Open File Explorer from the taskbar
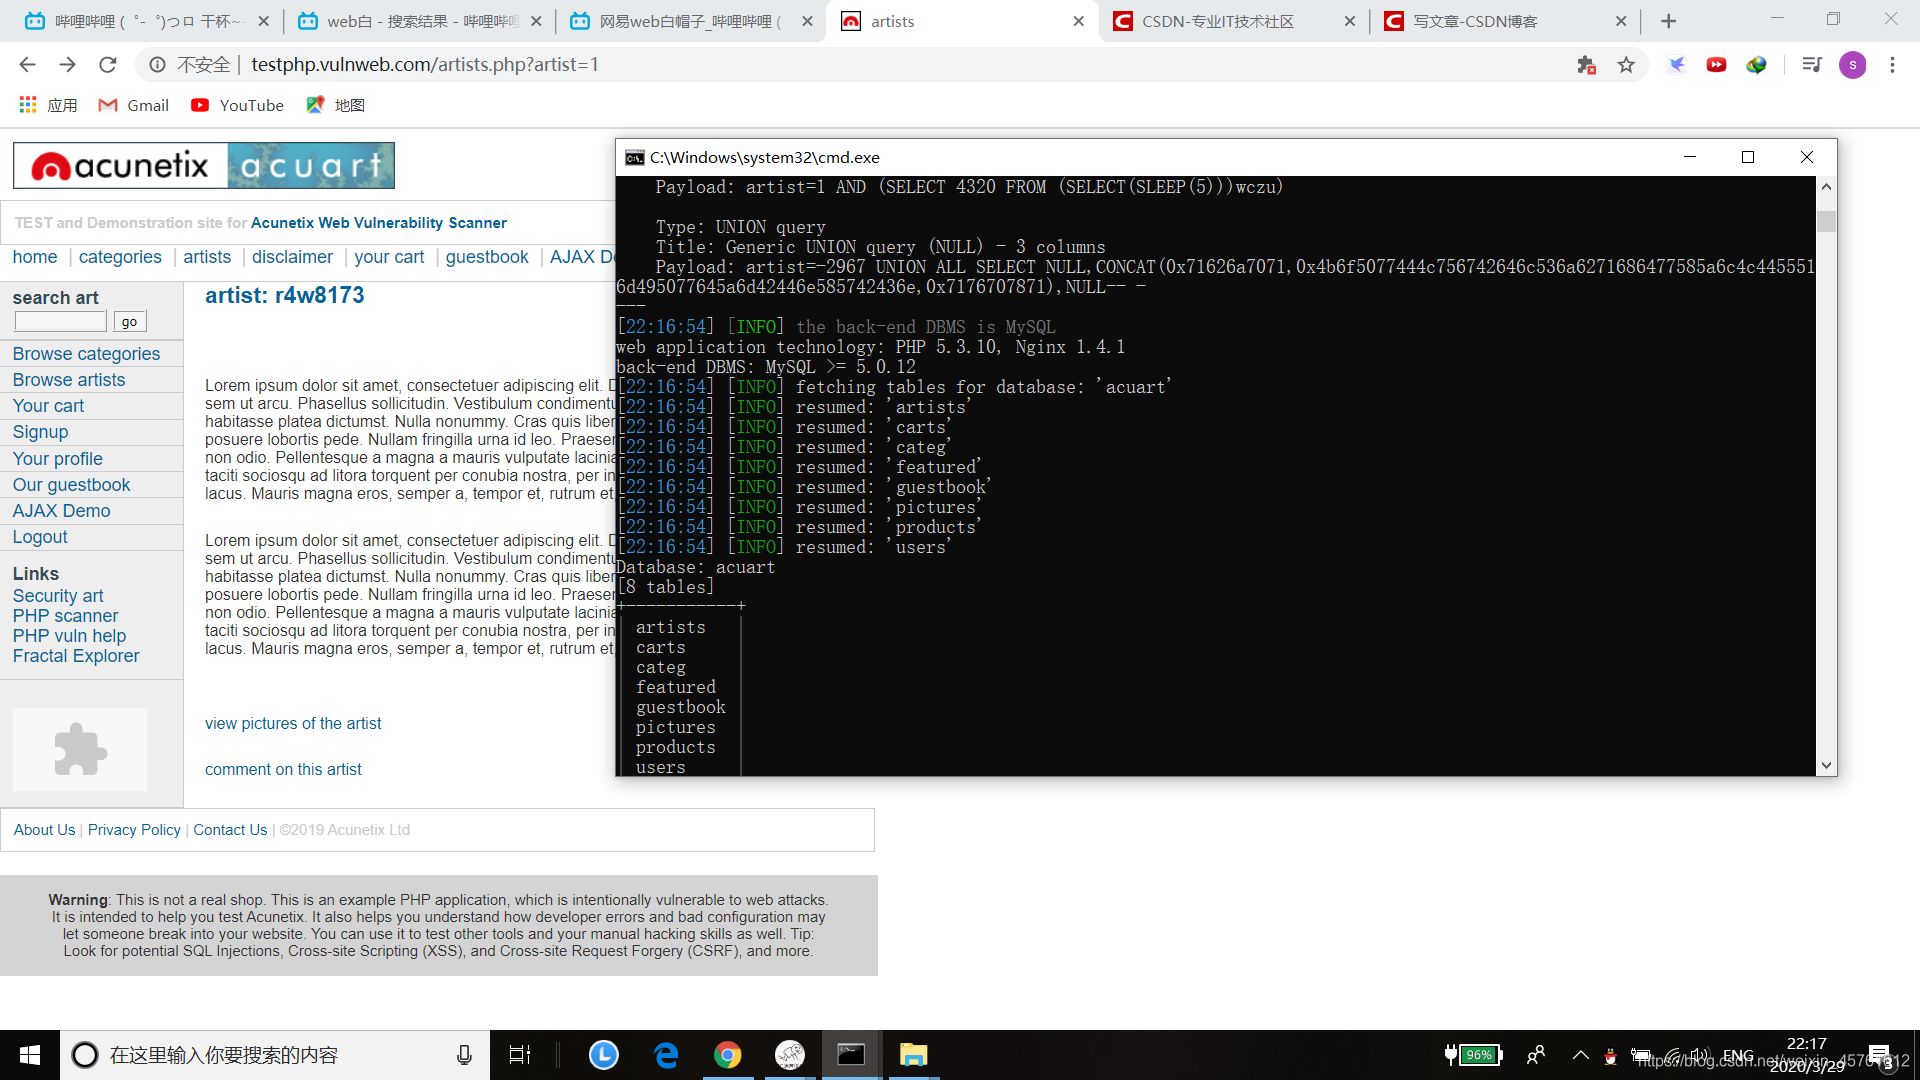 [x=913, y=1055]
